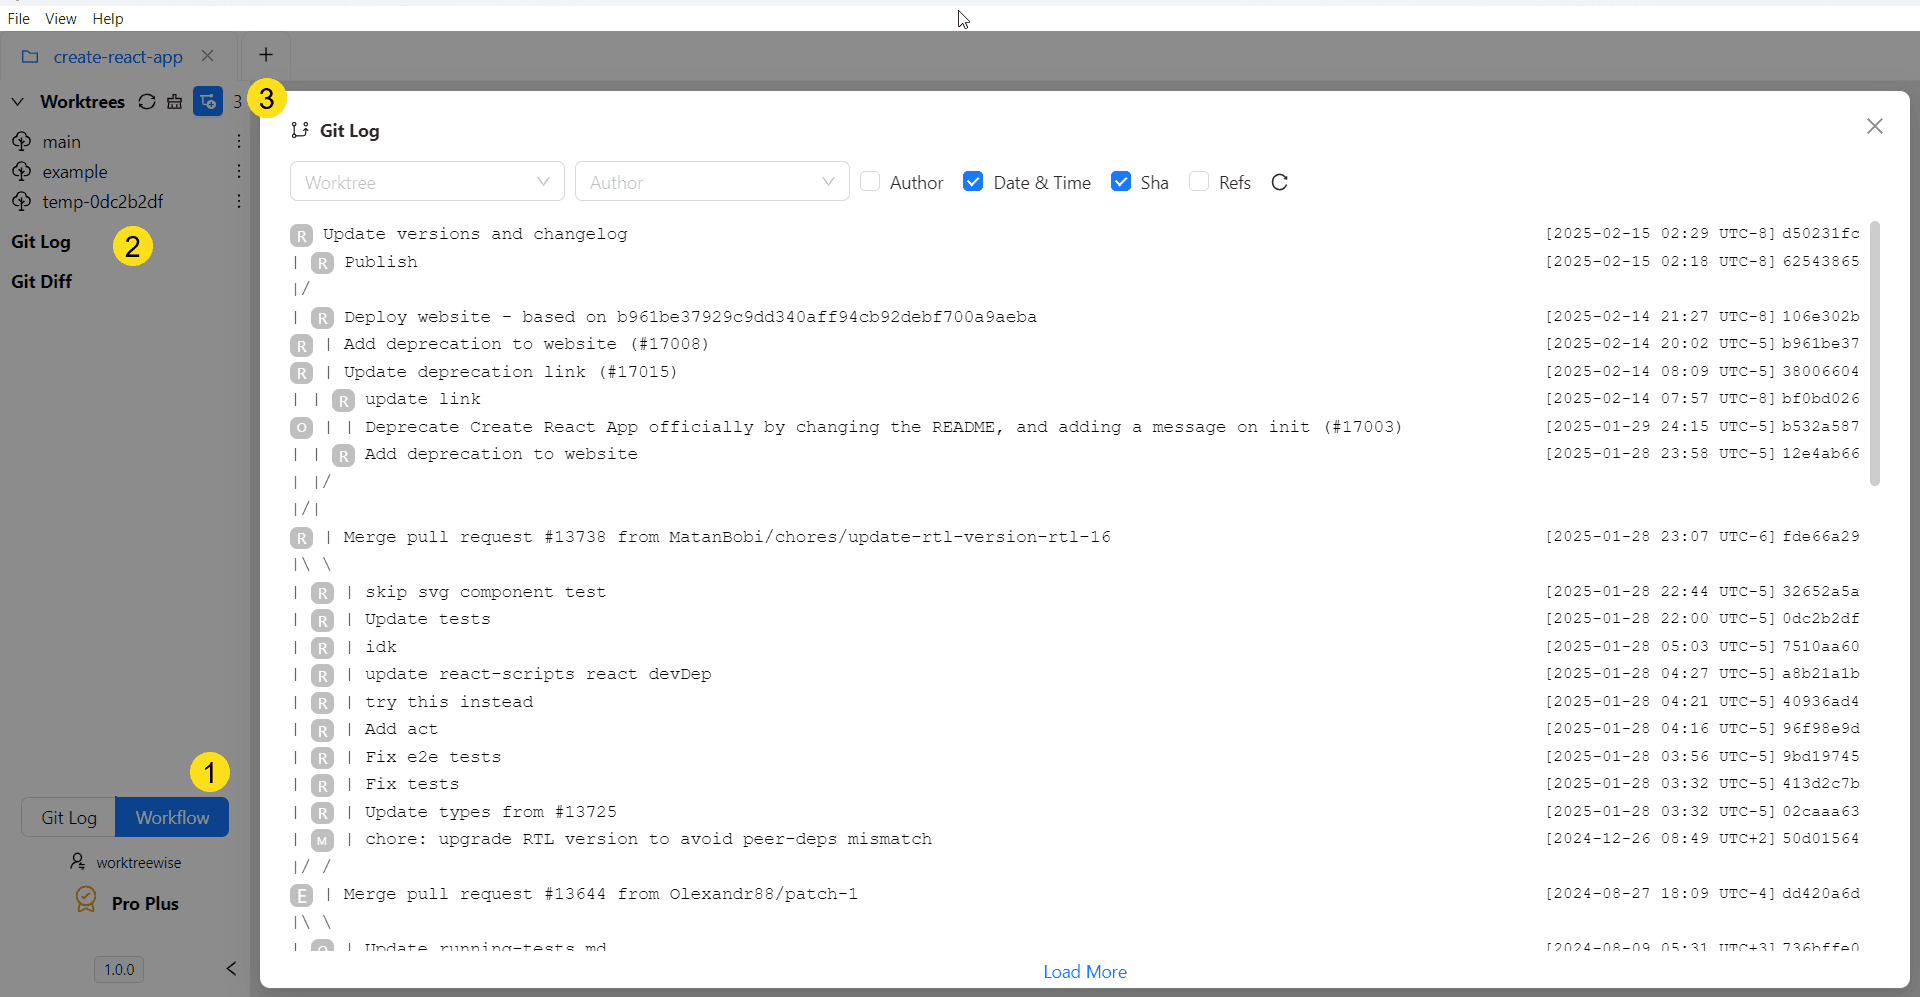Enable the Author checkbox
1920x997 pixels.
coord(871,181)
